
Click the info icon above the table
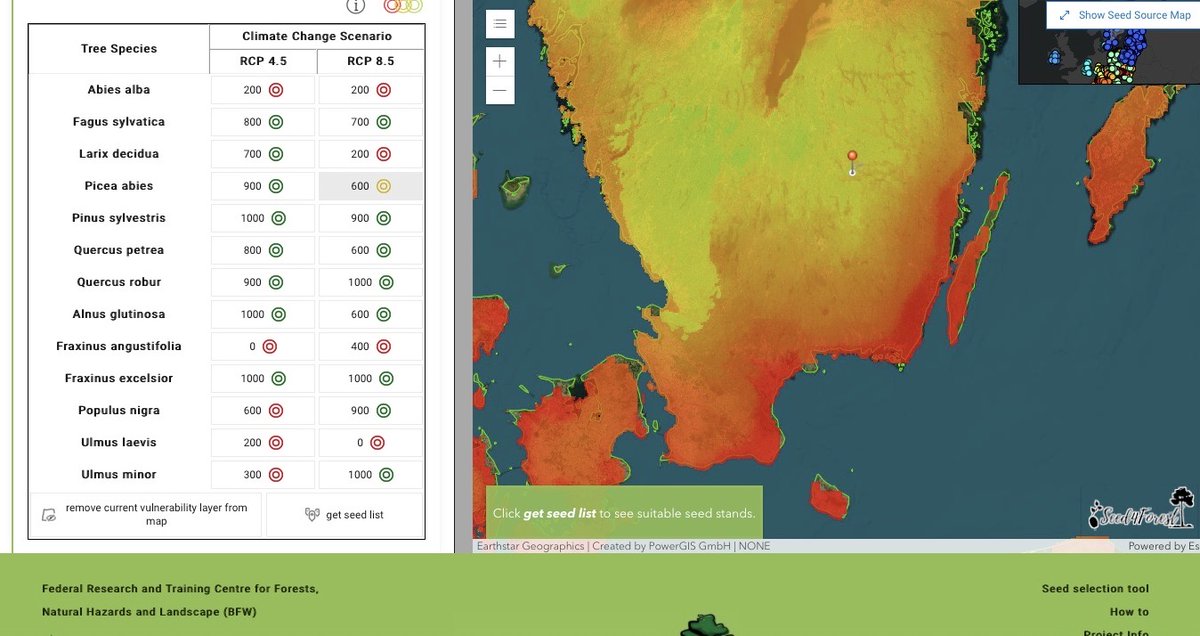(355, 5)
